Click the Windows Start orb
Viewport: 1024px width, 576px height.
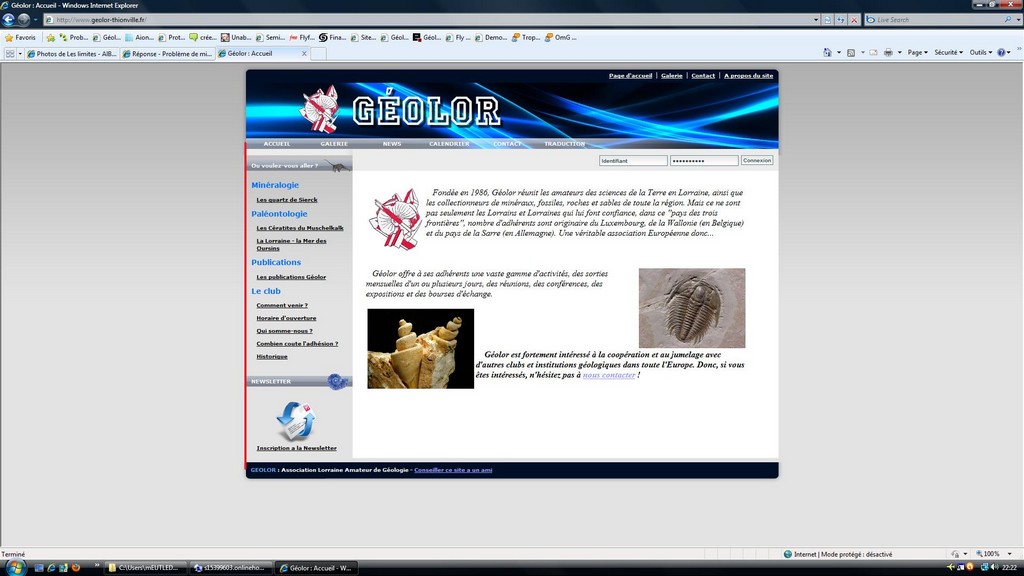(x=14, y=567)
